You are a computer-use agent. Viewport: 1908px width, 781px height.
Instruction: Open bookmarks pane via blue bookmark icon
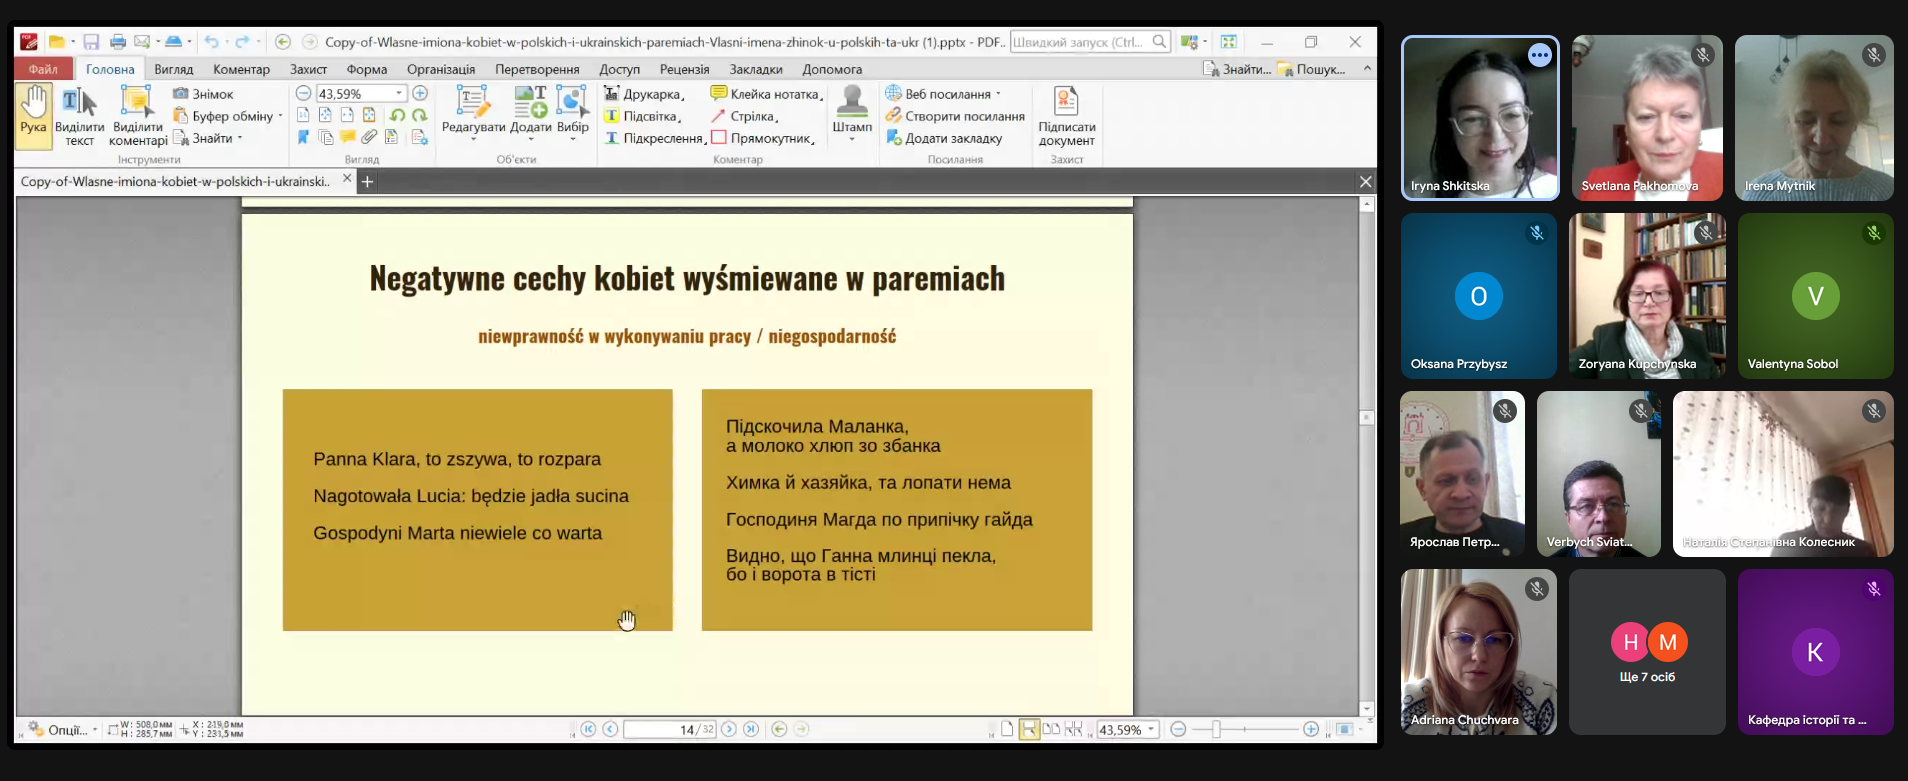coord(303,137)
